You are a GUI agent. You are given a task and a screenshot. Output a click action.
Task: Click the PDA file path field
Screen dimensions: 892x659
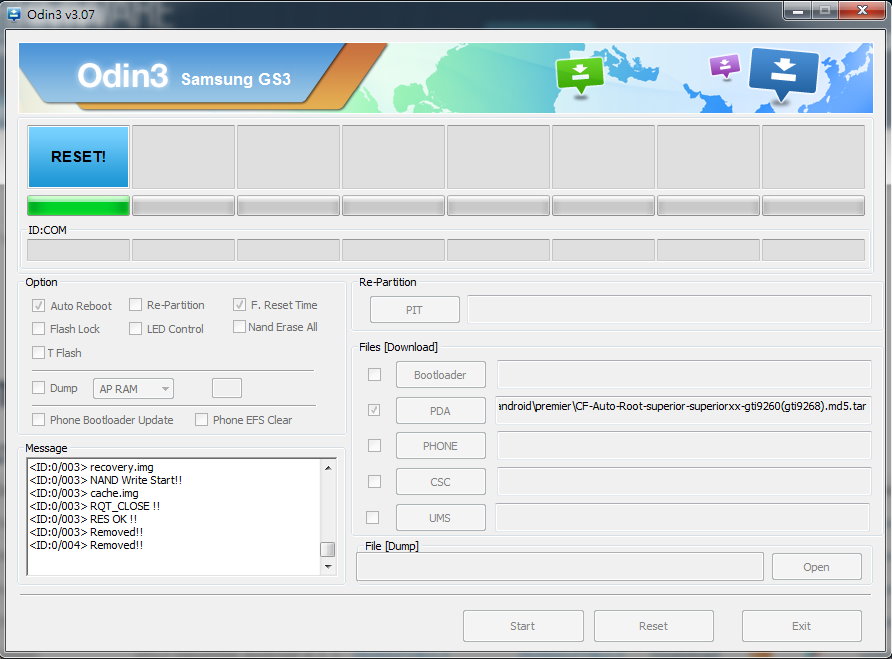683,410
